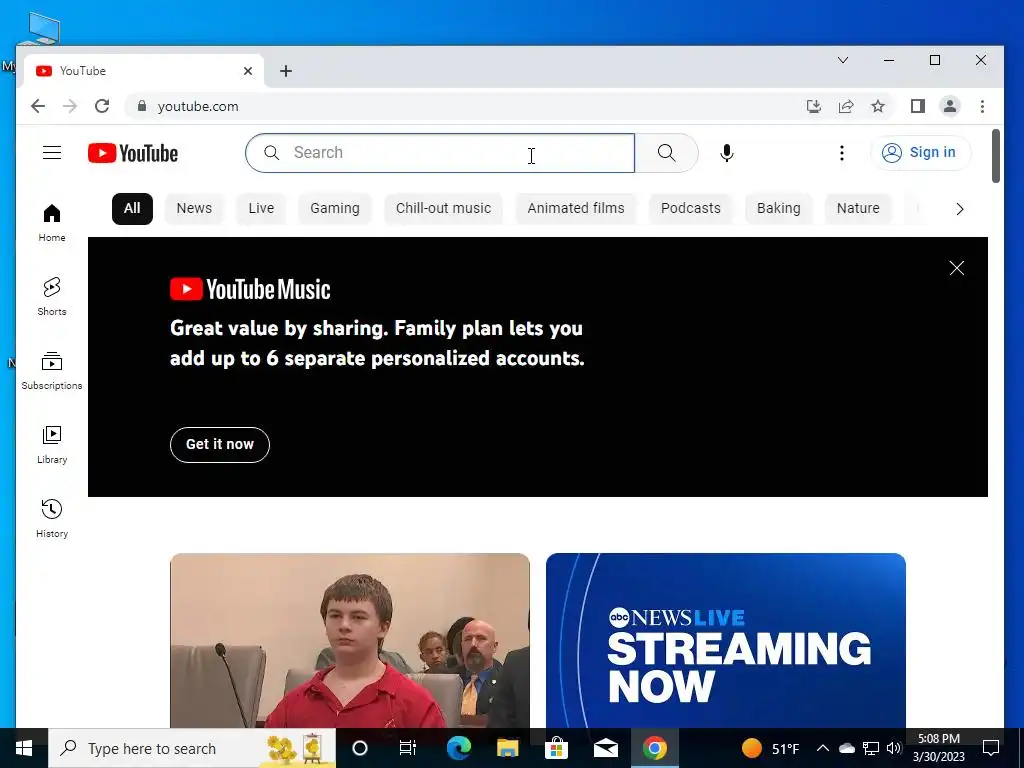Select the Podcasts chip
The height and width of the screenshot is (768, 1024).
point(690,208)
